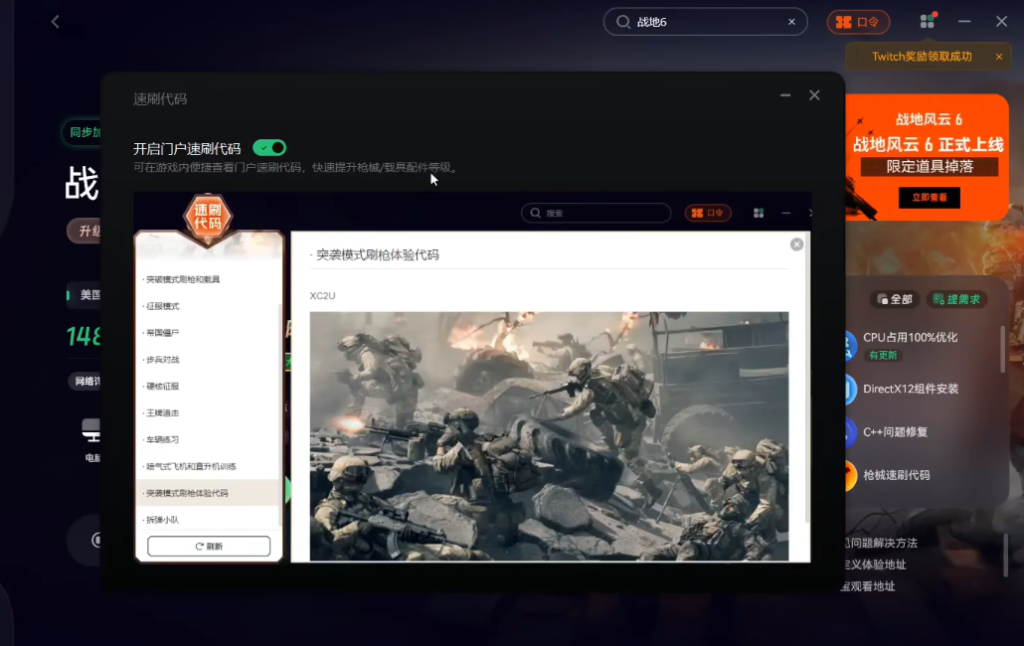This screenshot has height=646, width=1024.
Task: Click the magnifier icon in search bar
Action: 623,22
